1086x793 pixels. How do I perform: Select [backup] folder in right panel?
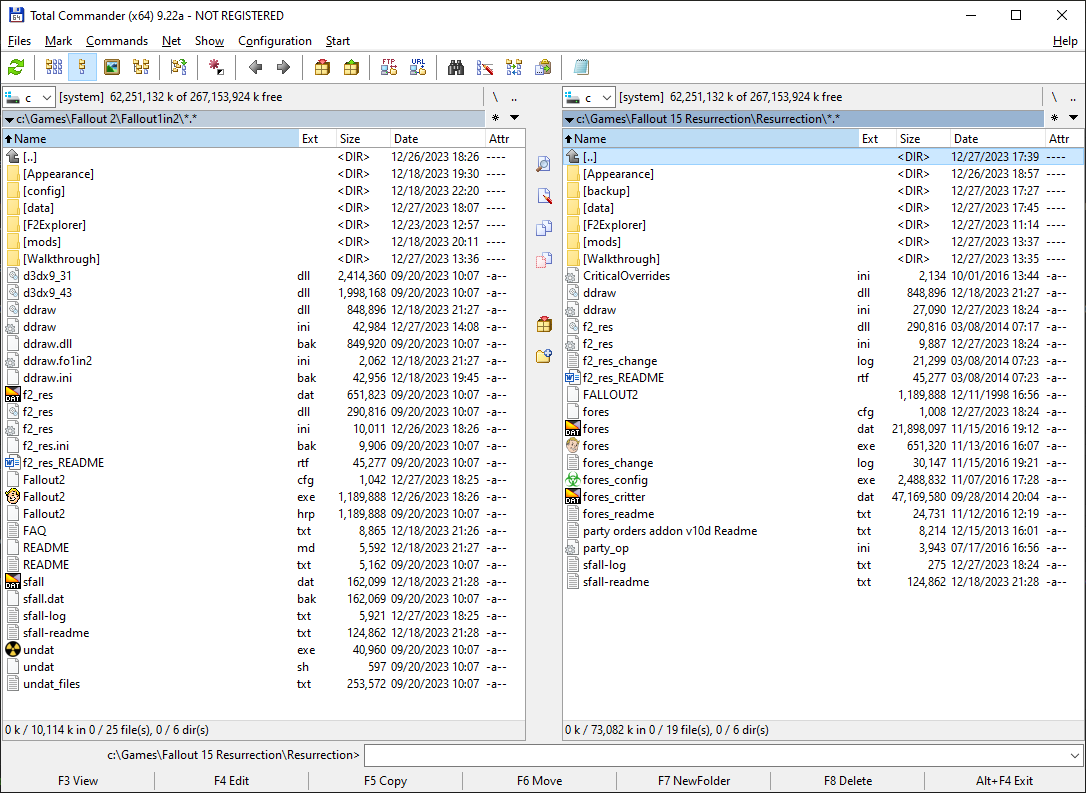point(824,190)
